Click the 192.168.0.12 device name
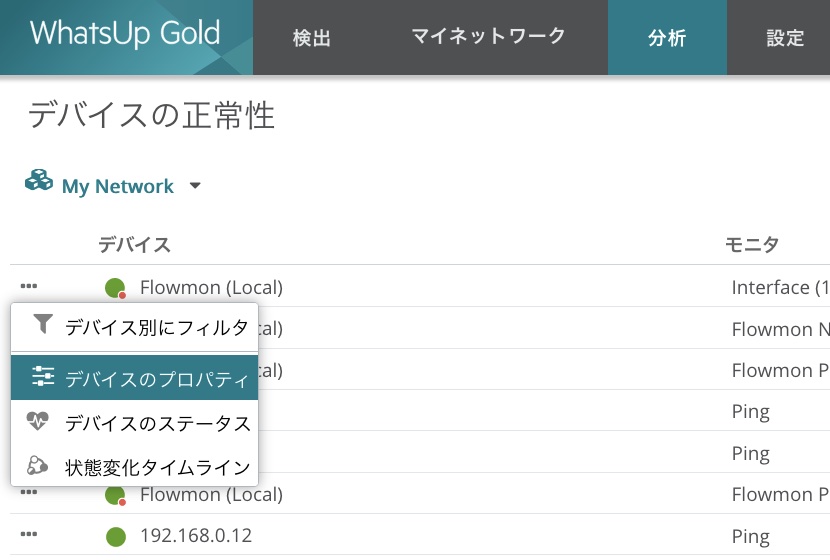 [x=196, y=536]
